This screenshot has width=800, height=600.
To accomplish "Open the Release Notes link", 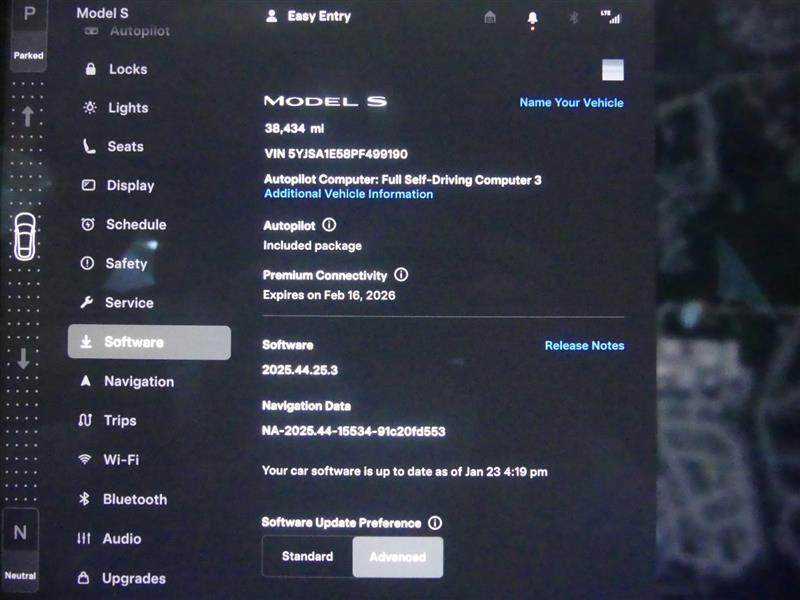I will tap(584, 346).
